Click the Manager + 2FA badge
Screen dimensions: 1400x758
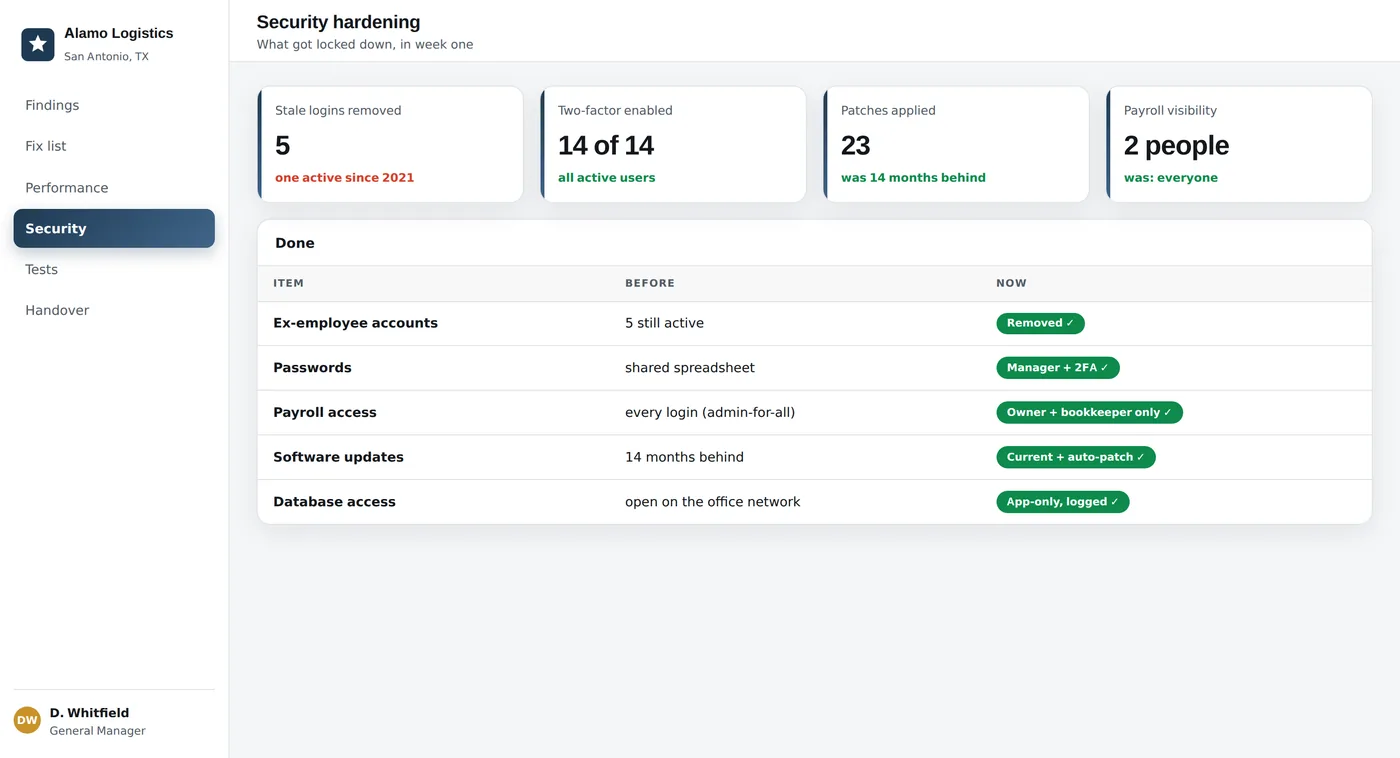[x=1058, y=368]
